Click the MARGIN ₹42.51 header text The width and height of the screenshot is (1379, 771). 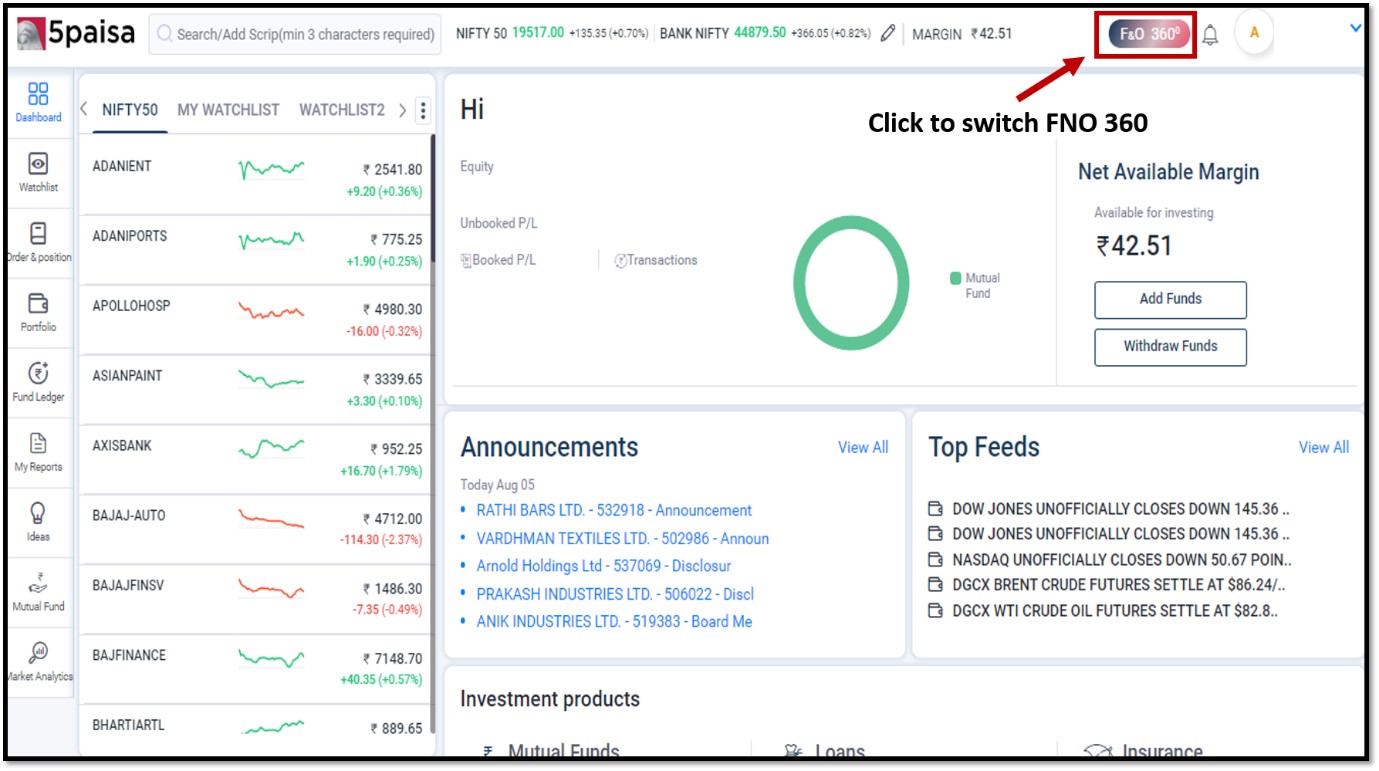click(x=962, y=34)
